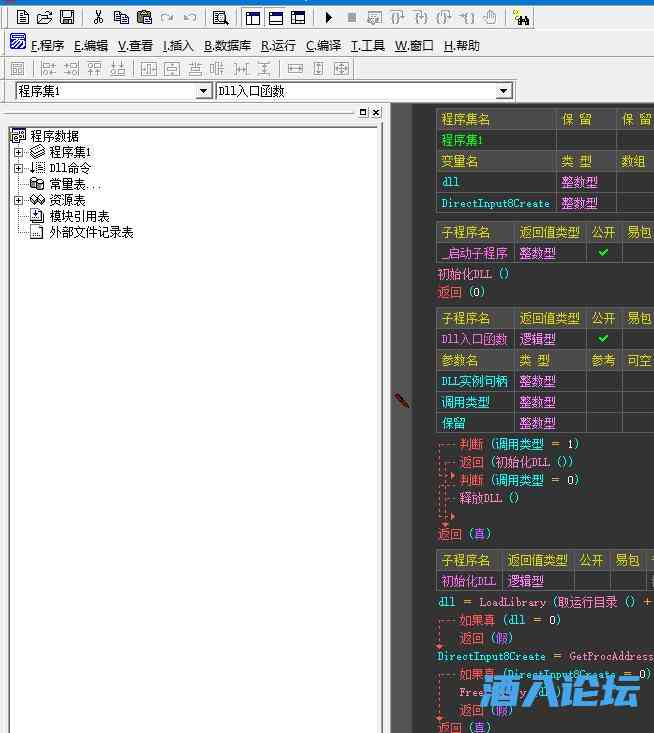Click the Copy icon

(121, 18)
